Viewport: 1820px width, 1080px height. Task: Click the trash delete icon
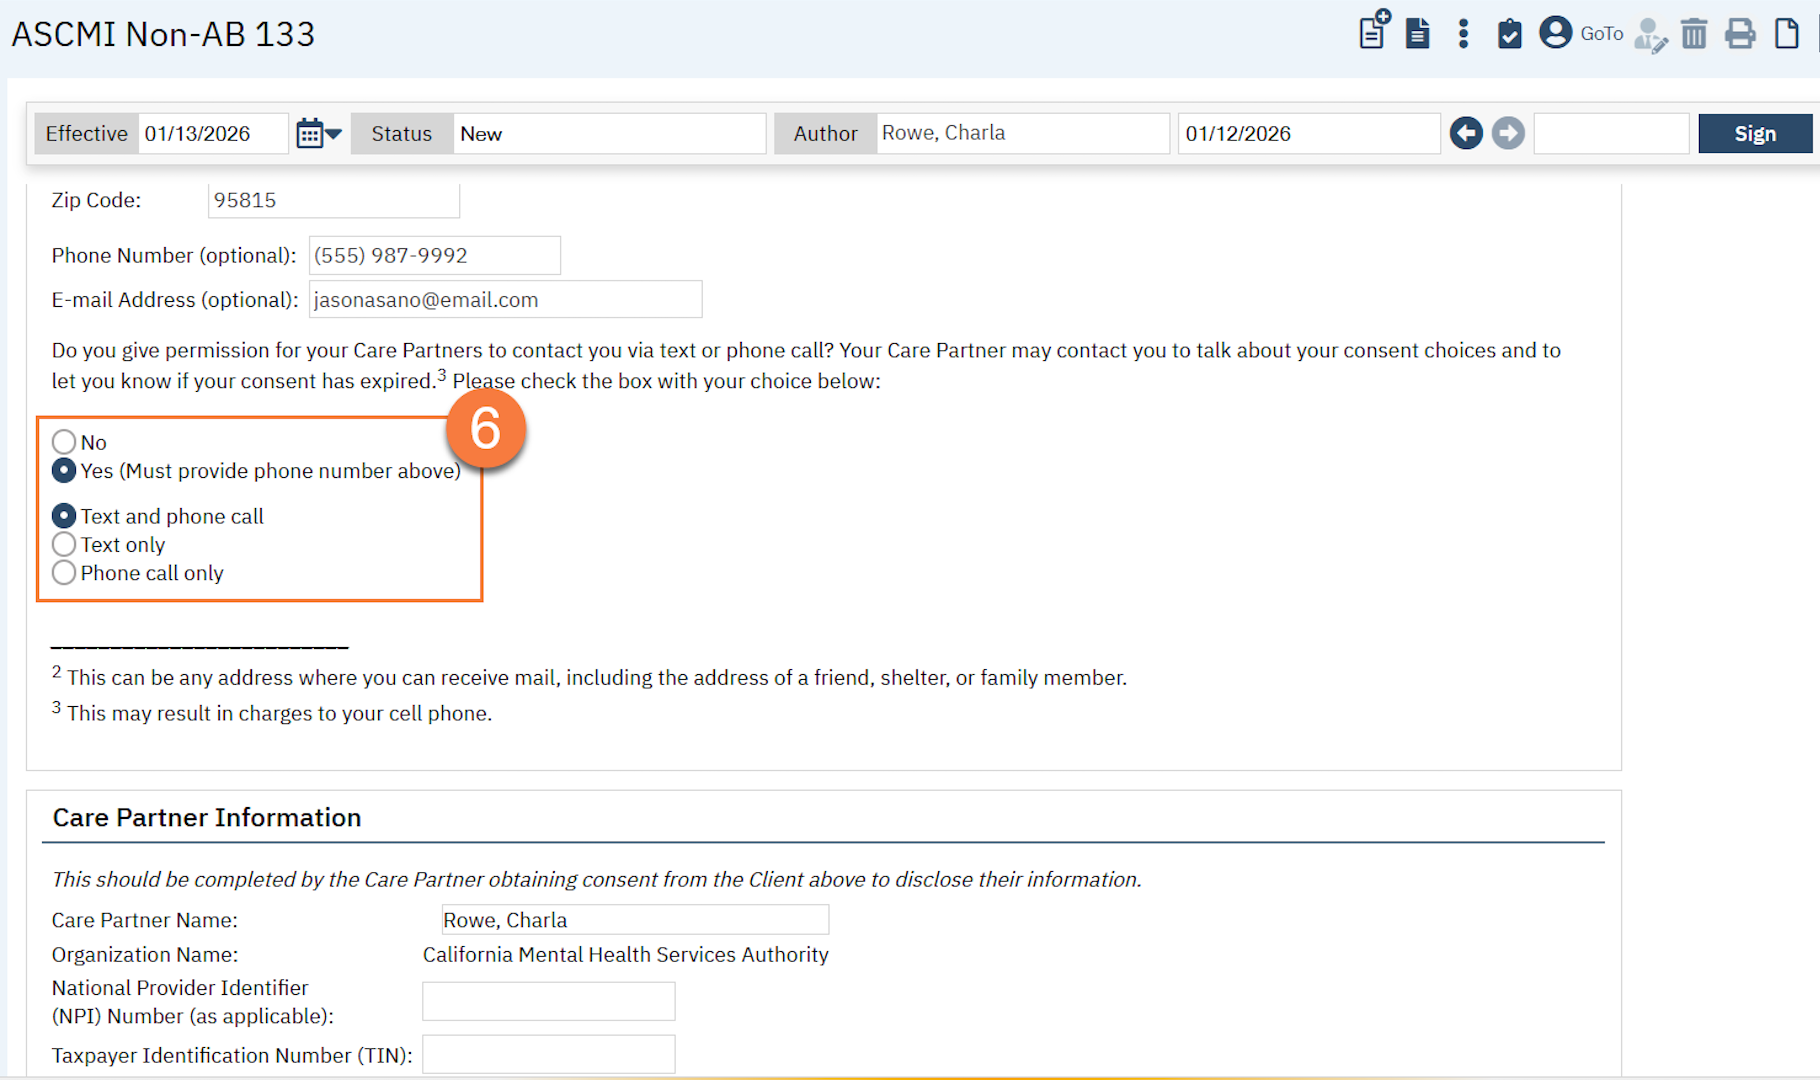[1694, 34]
